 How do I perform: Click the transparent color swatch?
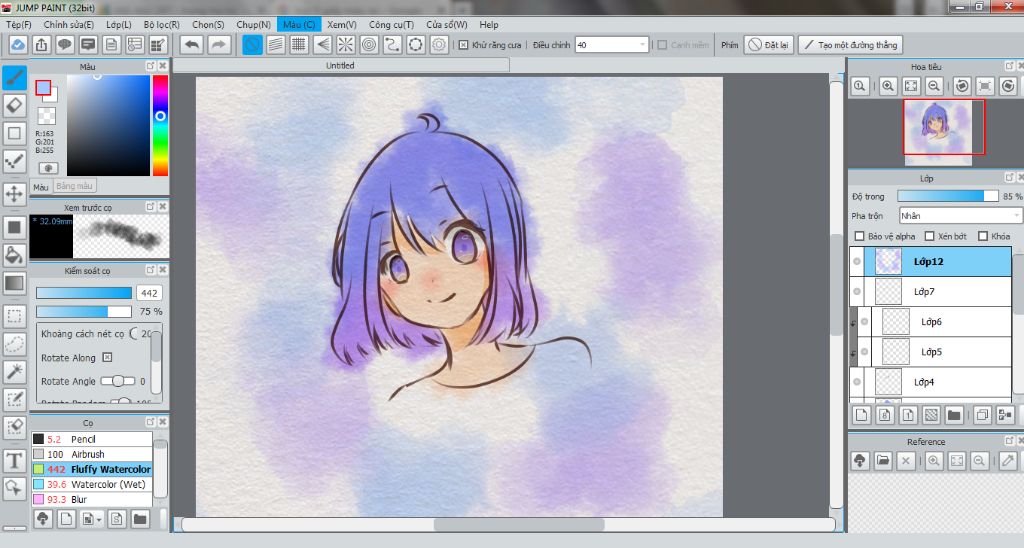coord(46,116)
